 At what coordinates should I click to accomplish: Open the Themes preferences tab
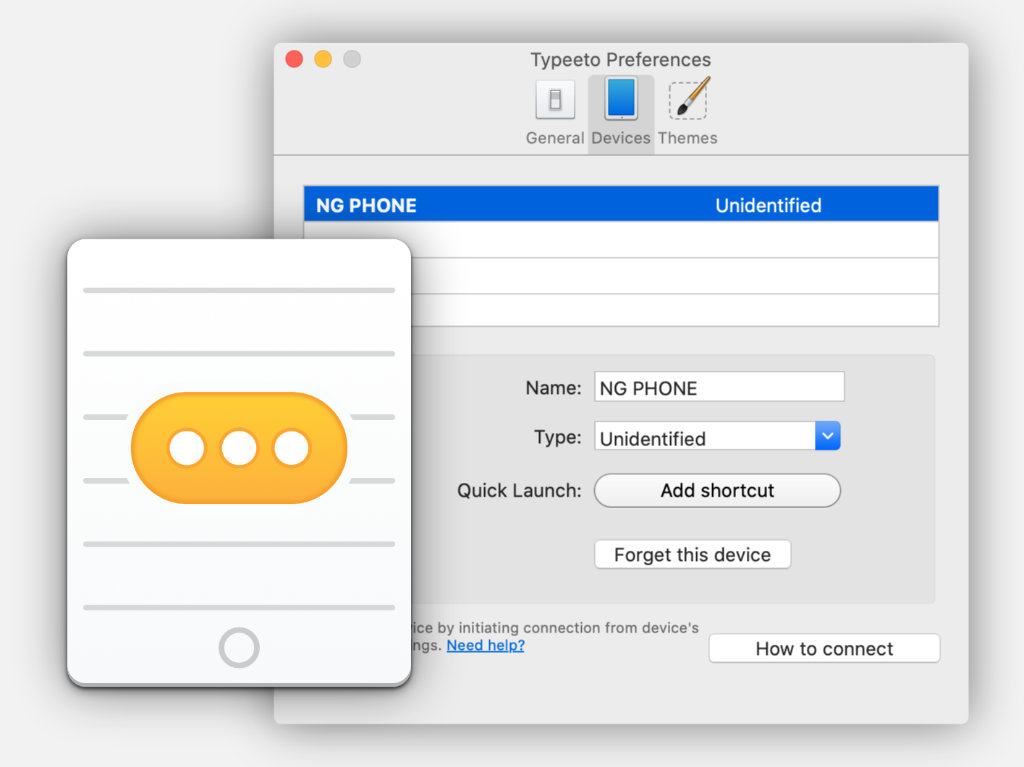[688, 113]
